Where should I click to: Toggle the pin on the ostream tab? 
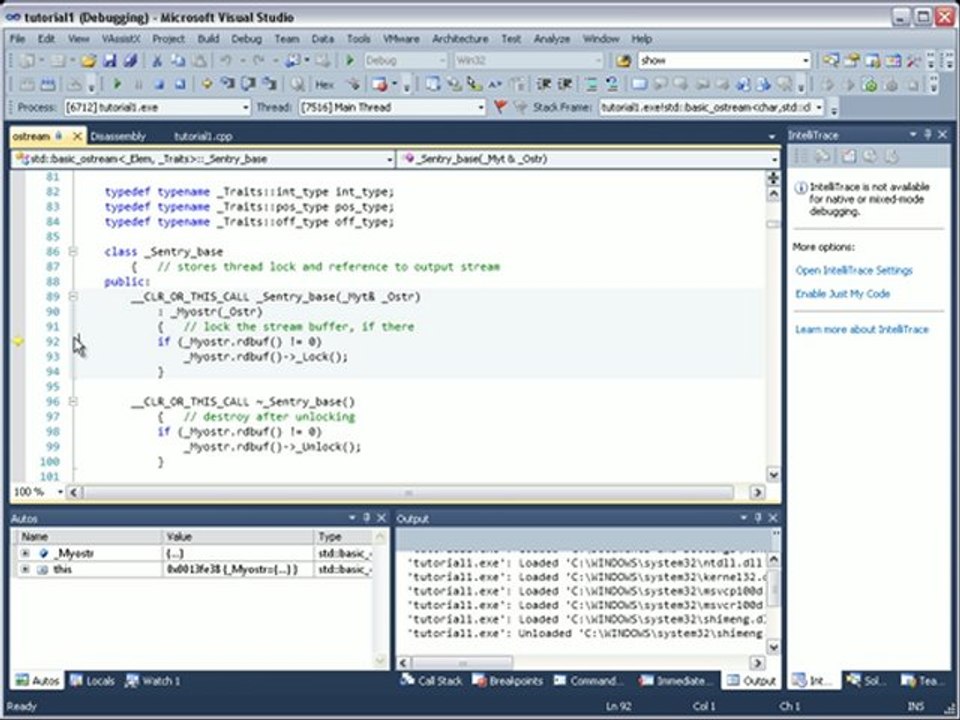[59, 136]
